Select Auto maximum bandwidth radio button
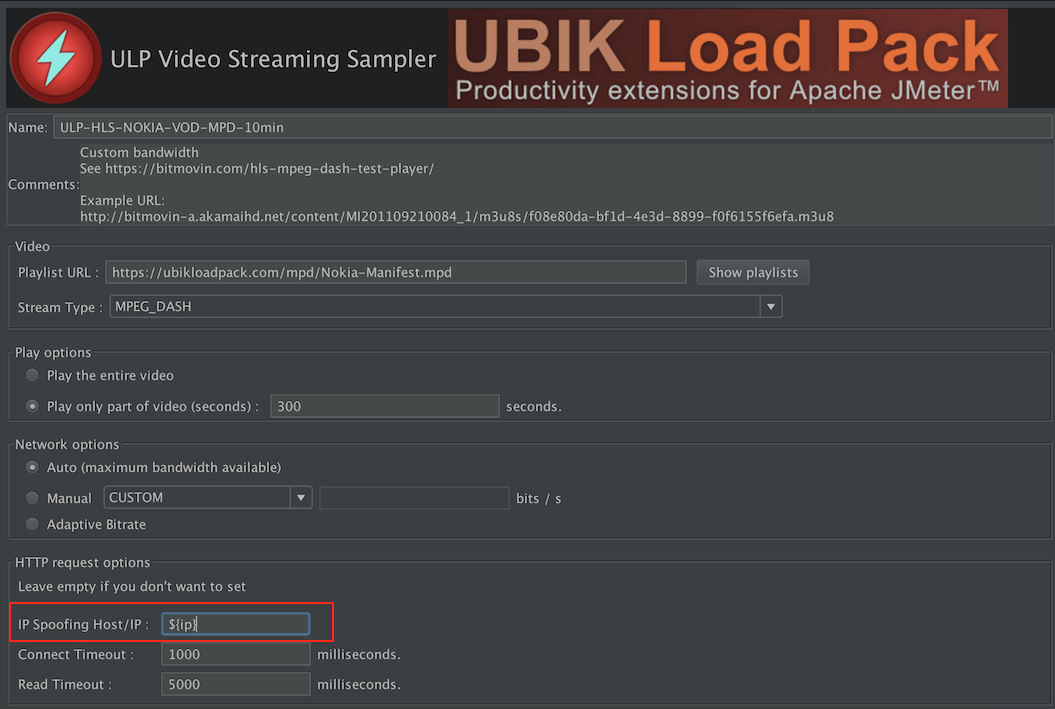Image resolution: width=1055 pixels, height=709 pixels. tap(33, 467)
